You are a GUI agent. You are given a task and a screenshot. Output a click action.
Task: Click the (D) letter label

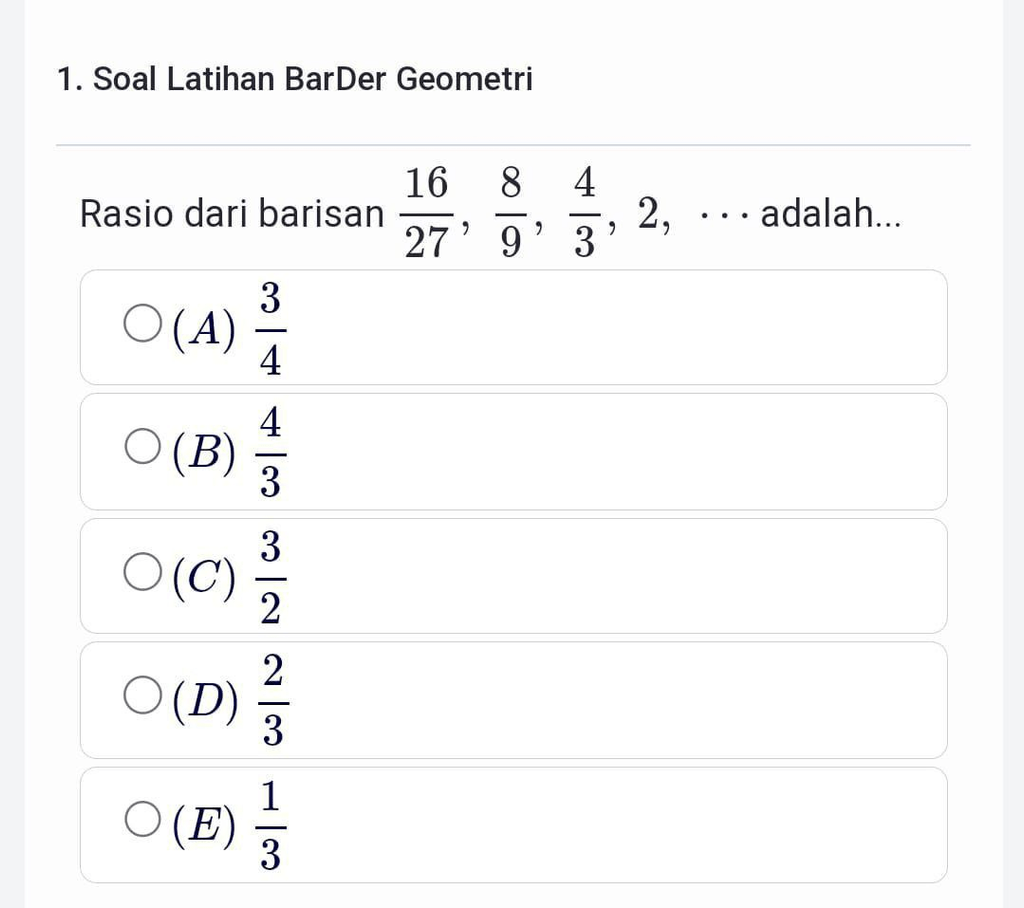click(205, 700)
